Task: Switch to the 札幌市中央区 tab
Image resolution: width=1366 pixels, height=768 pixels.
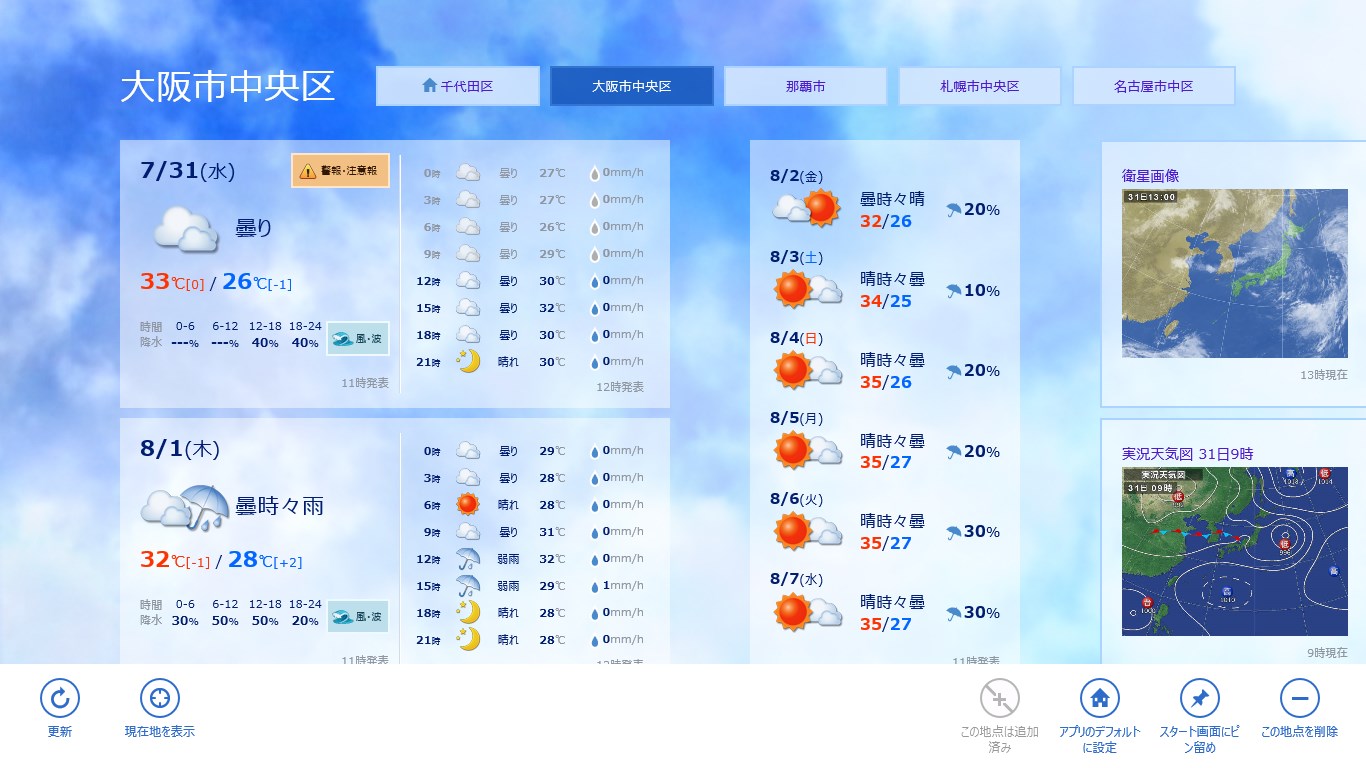Action: click(x=980, y=86)
